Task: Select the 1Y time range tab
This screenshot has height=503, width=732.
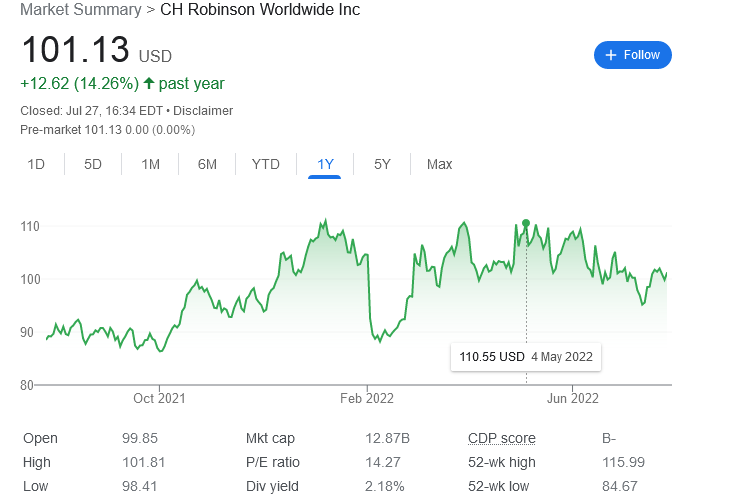Action: [325, 164]
